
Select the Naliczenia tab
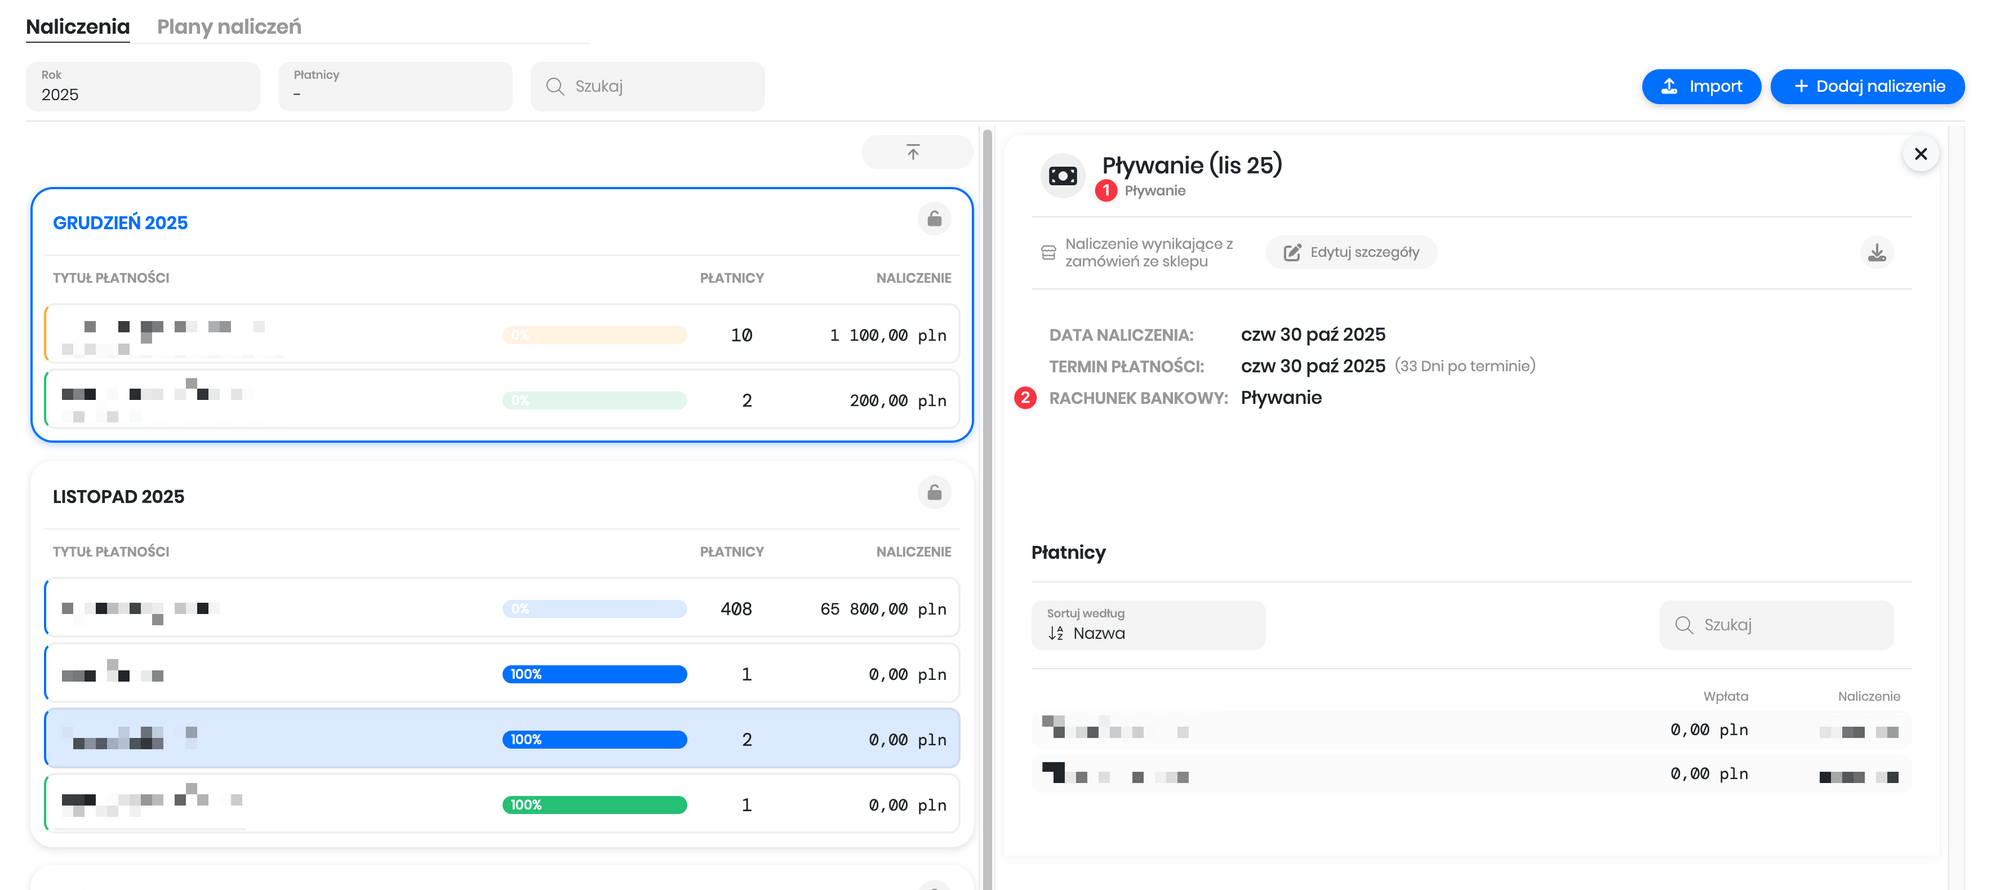(78, 27)
